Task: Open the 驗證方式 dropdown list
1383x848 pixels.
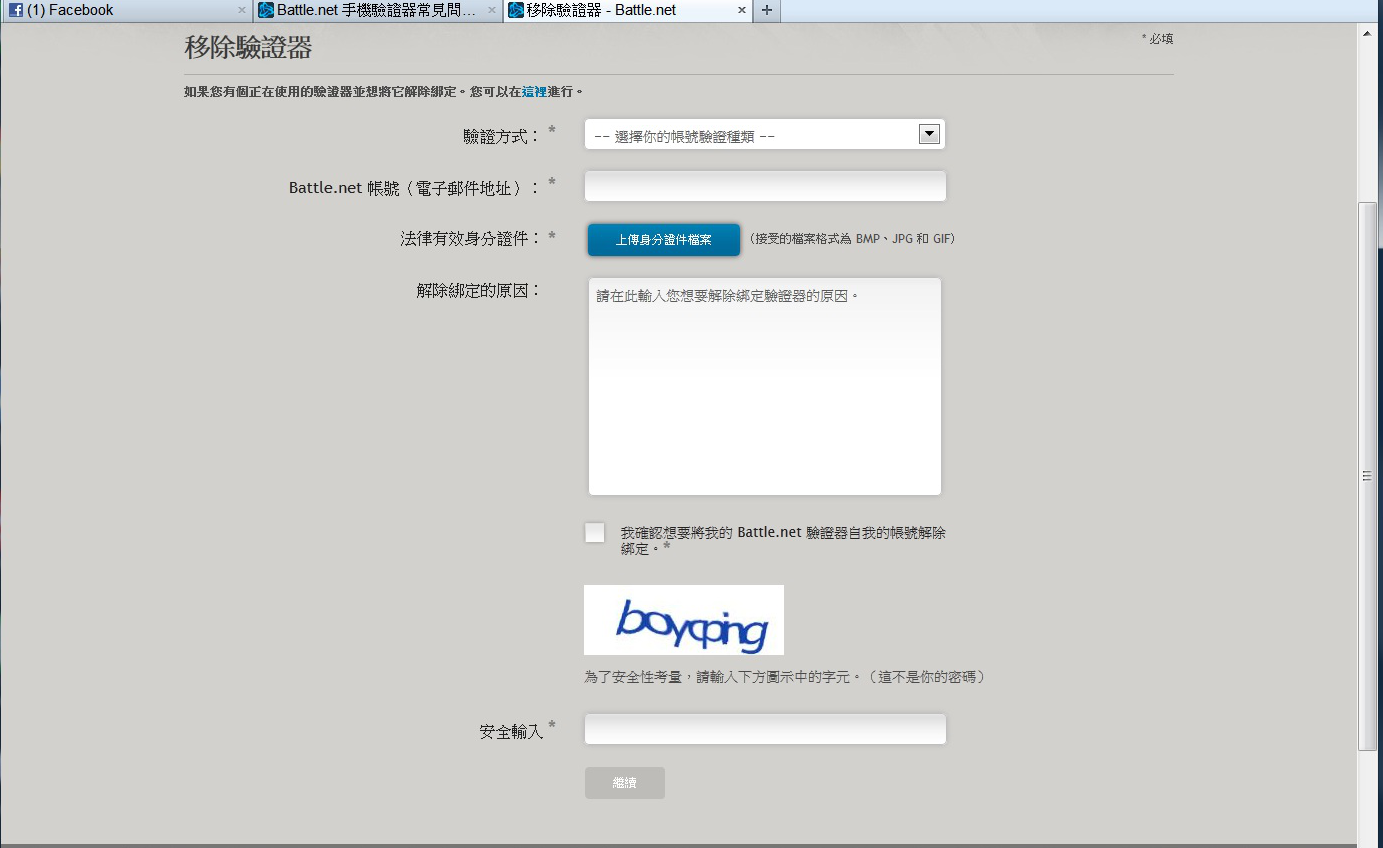Action: [765, 135]
